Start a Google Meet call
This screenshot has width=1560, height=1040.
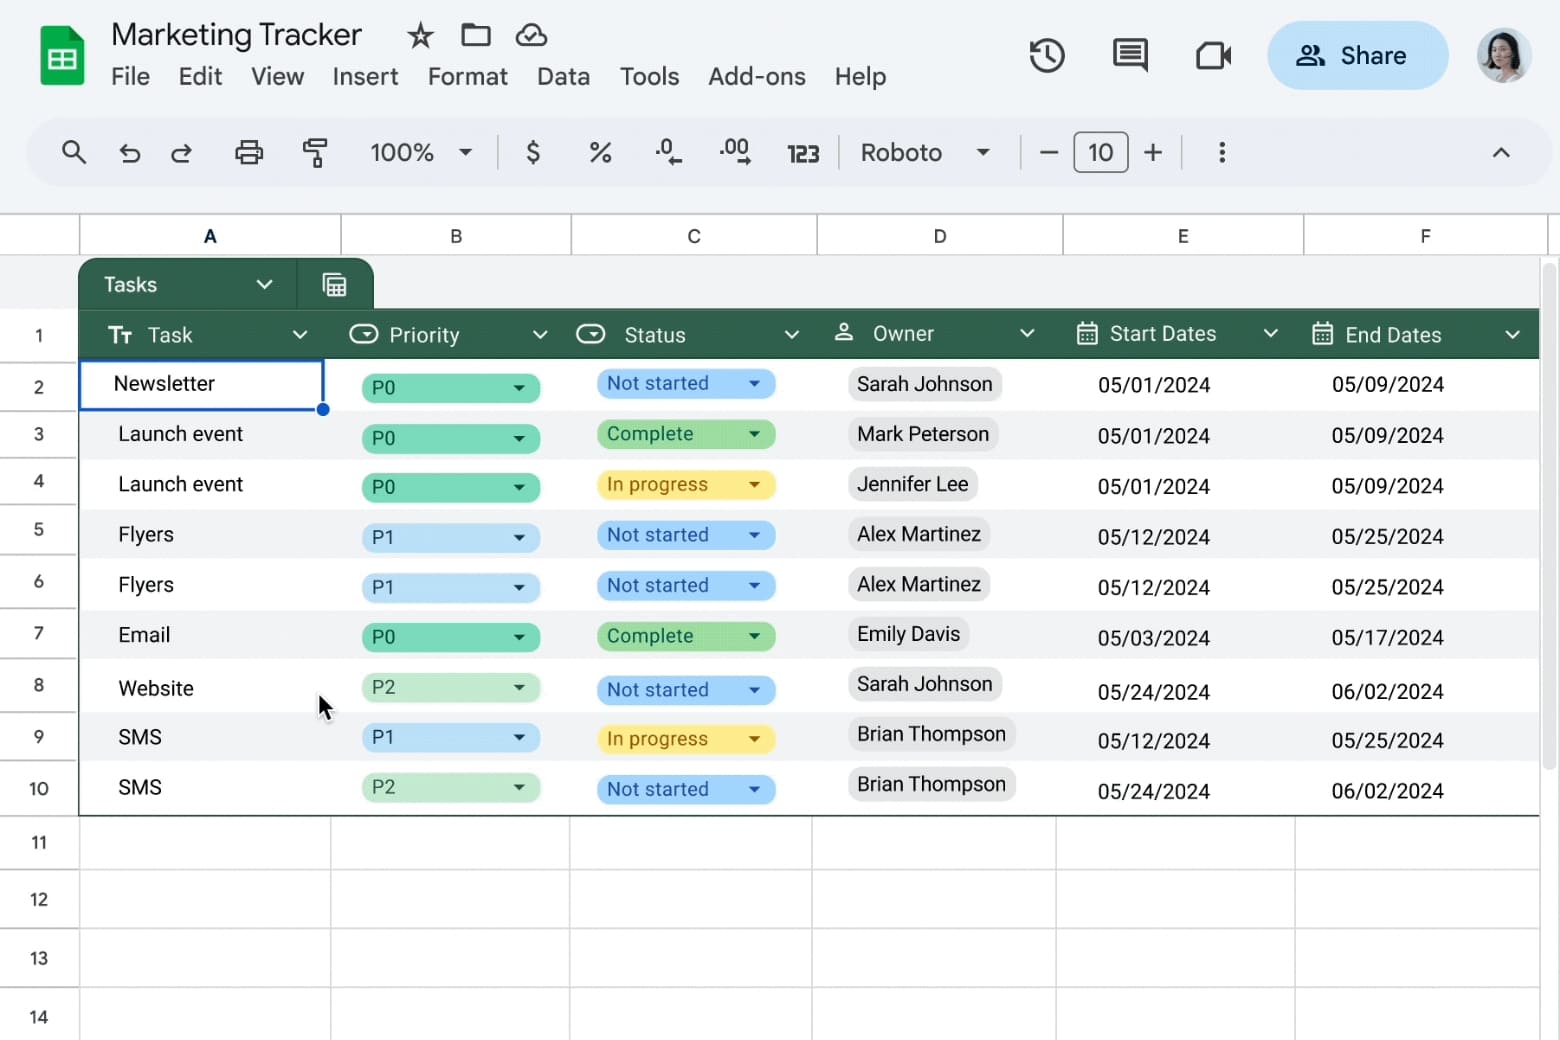tap(1212, 55)
